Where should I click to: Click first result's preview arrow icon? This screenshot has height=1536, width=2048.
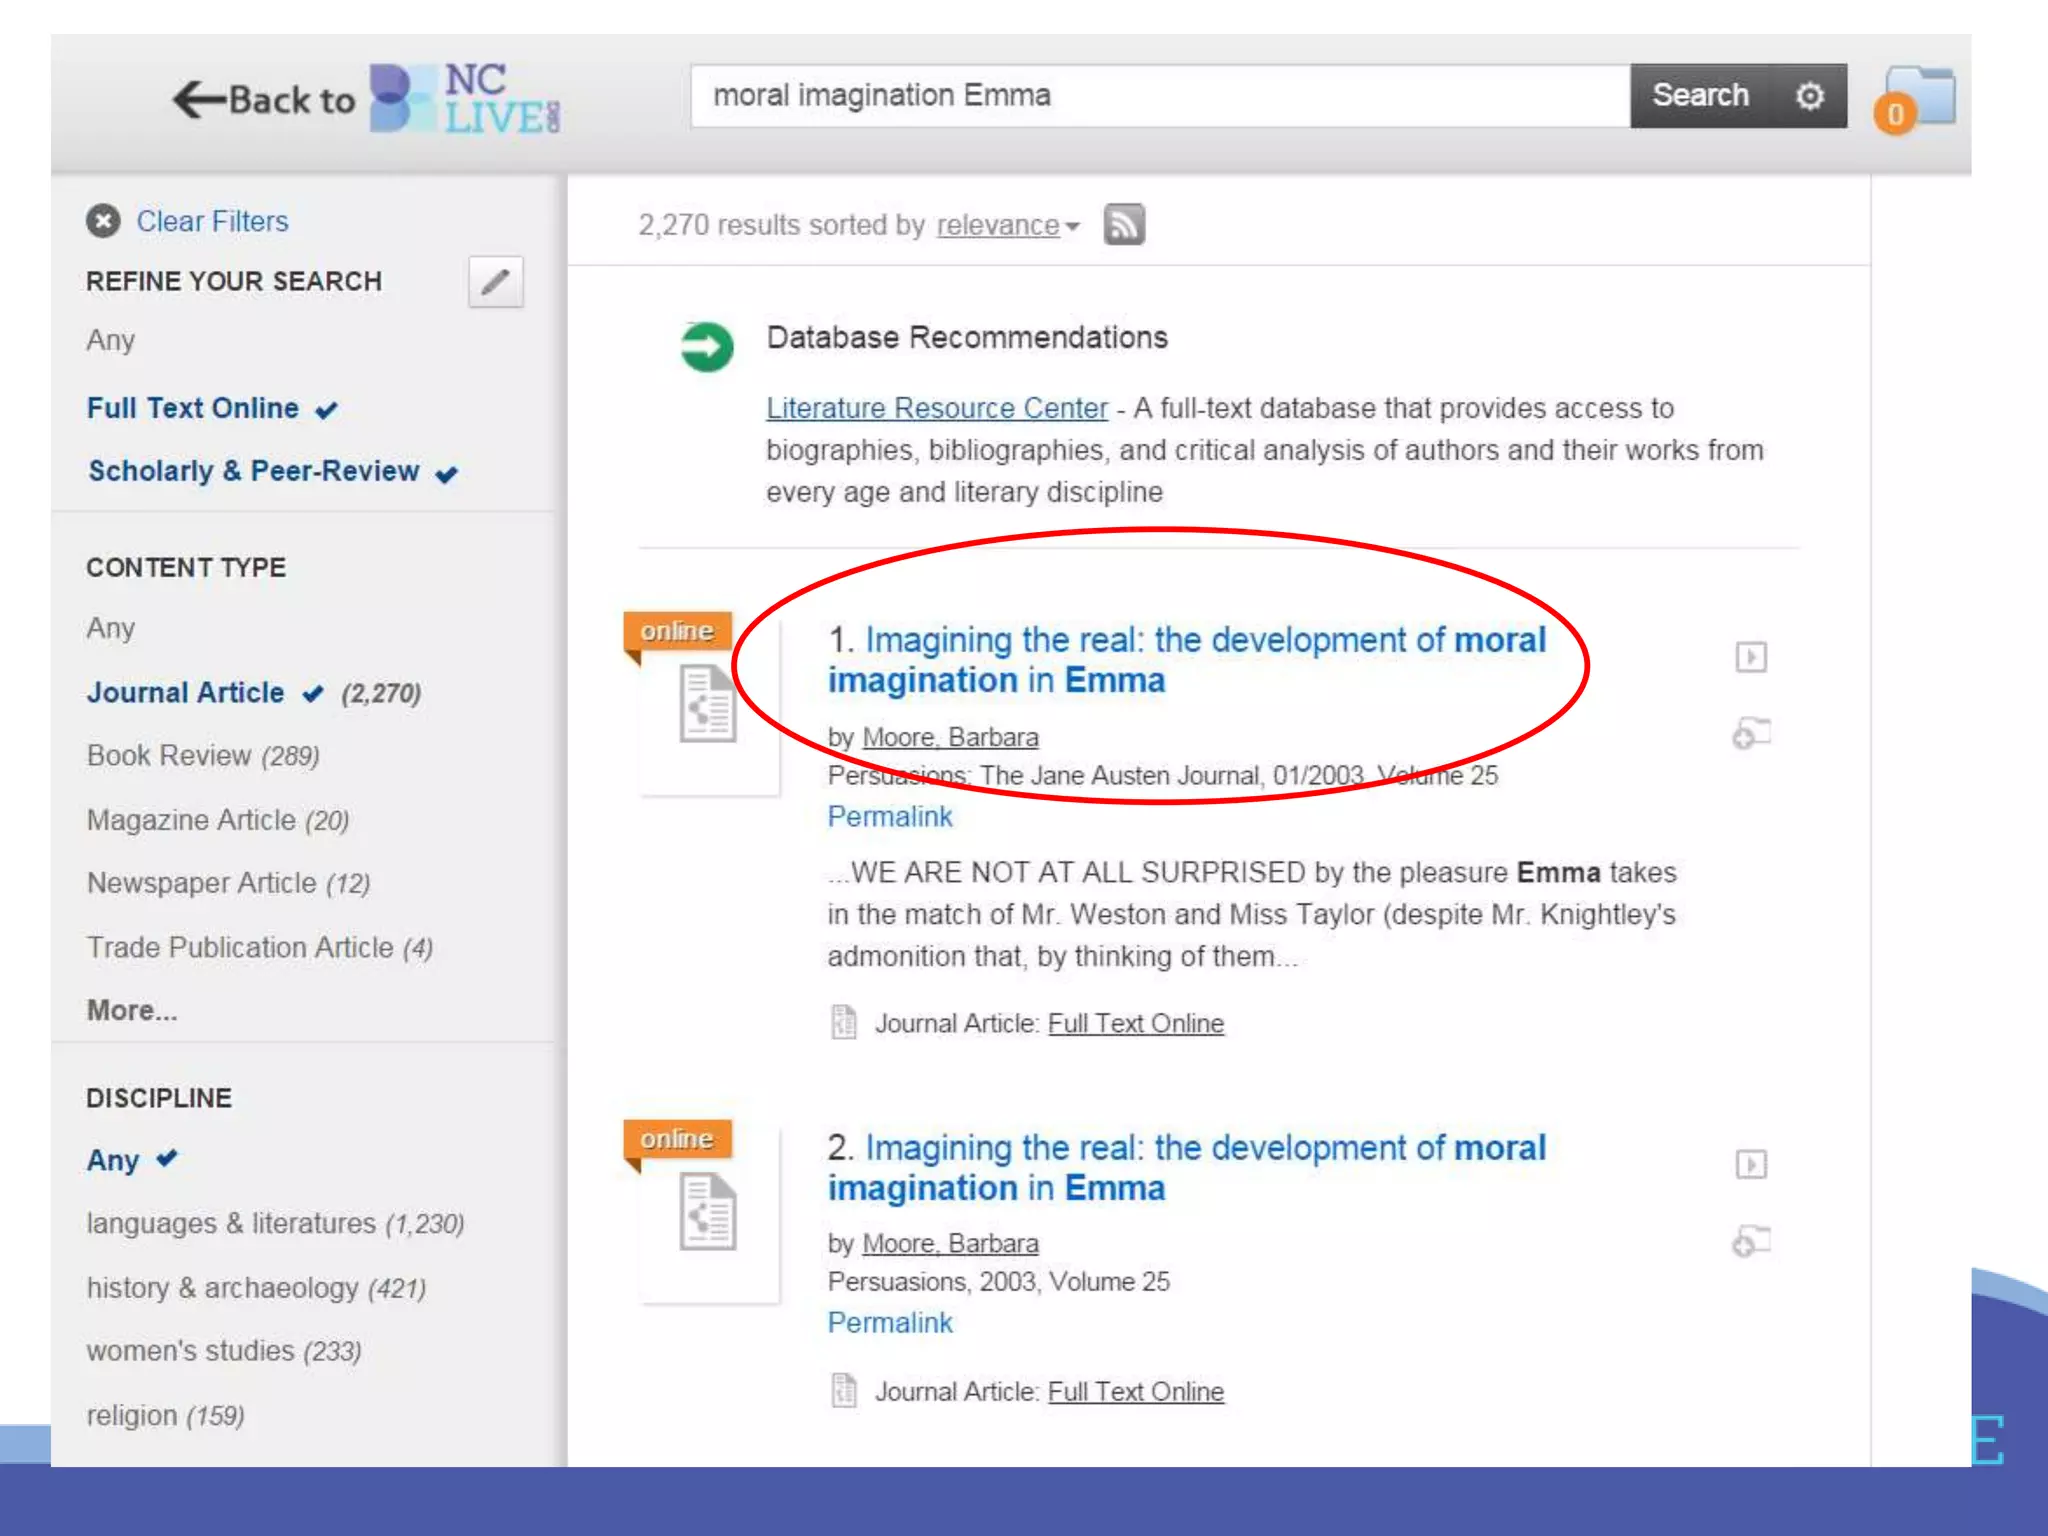pyautogui.click(x=1750, y=657)
